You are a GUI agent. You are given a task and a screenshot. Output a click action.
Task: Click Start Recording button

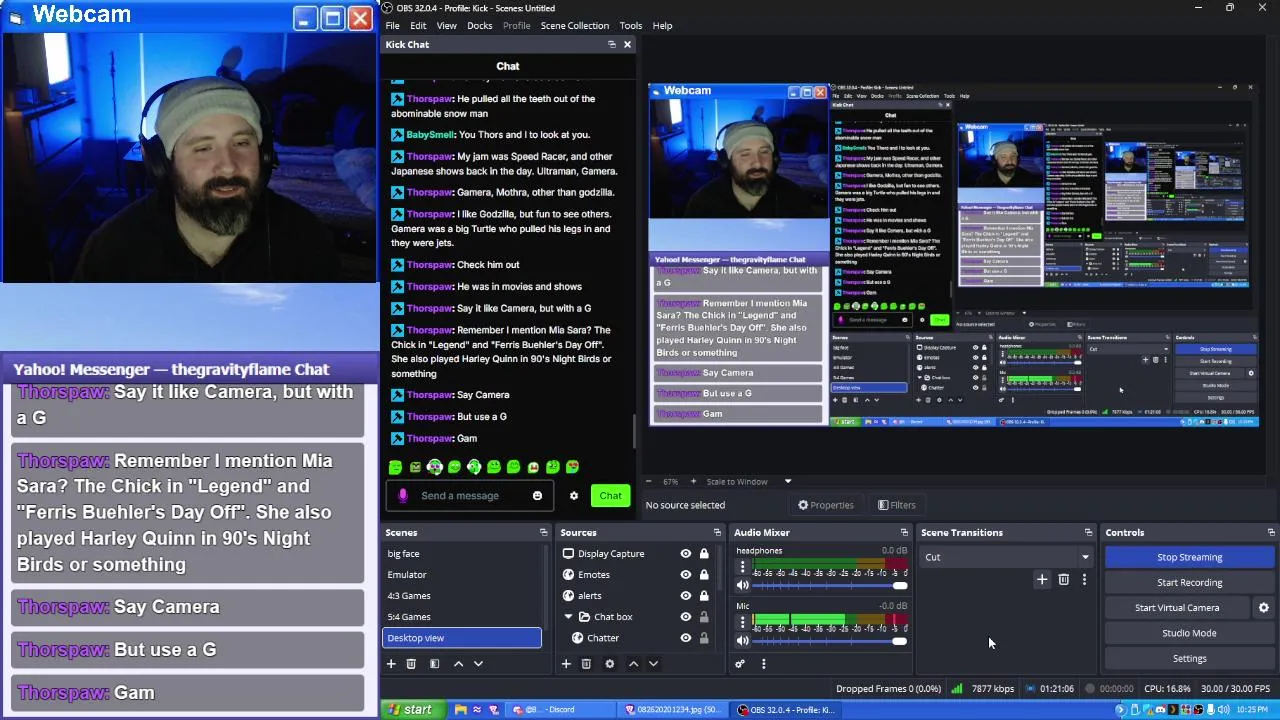(1189, 583)
